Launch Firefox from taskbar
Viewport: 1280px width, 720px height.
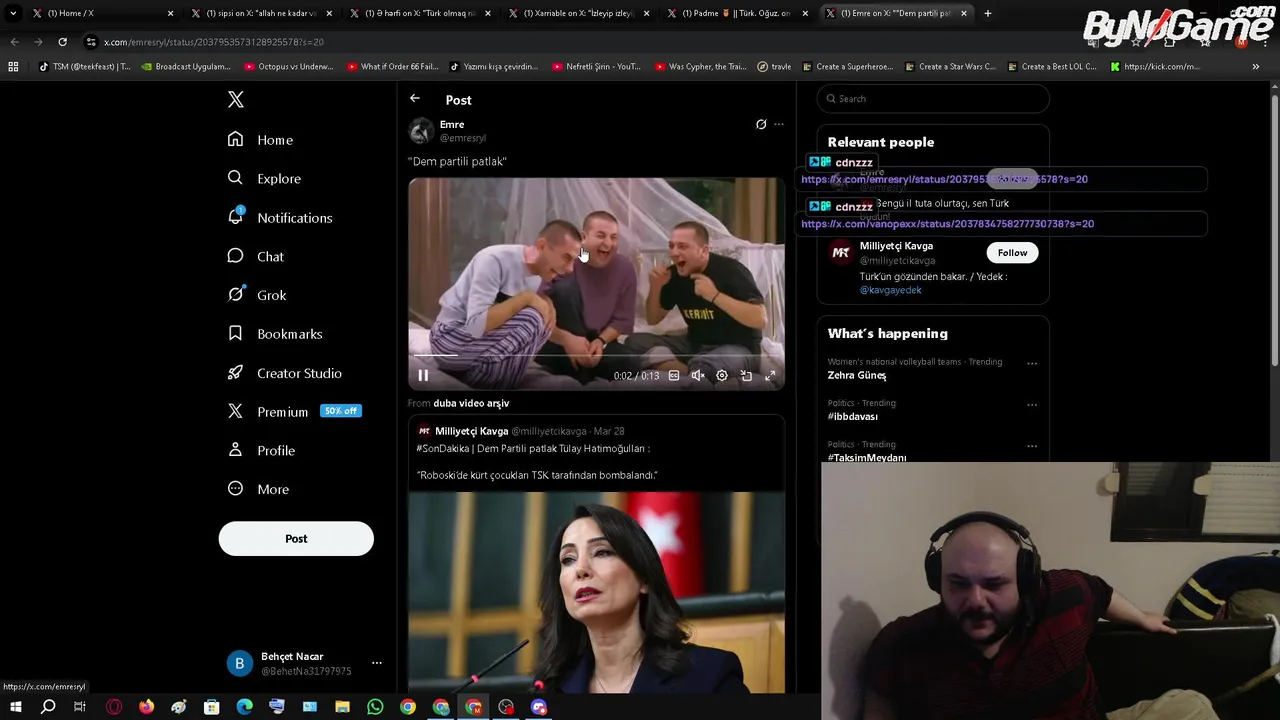146,707
